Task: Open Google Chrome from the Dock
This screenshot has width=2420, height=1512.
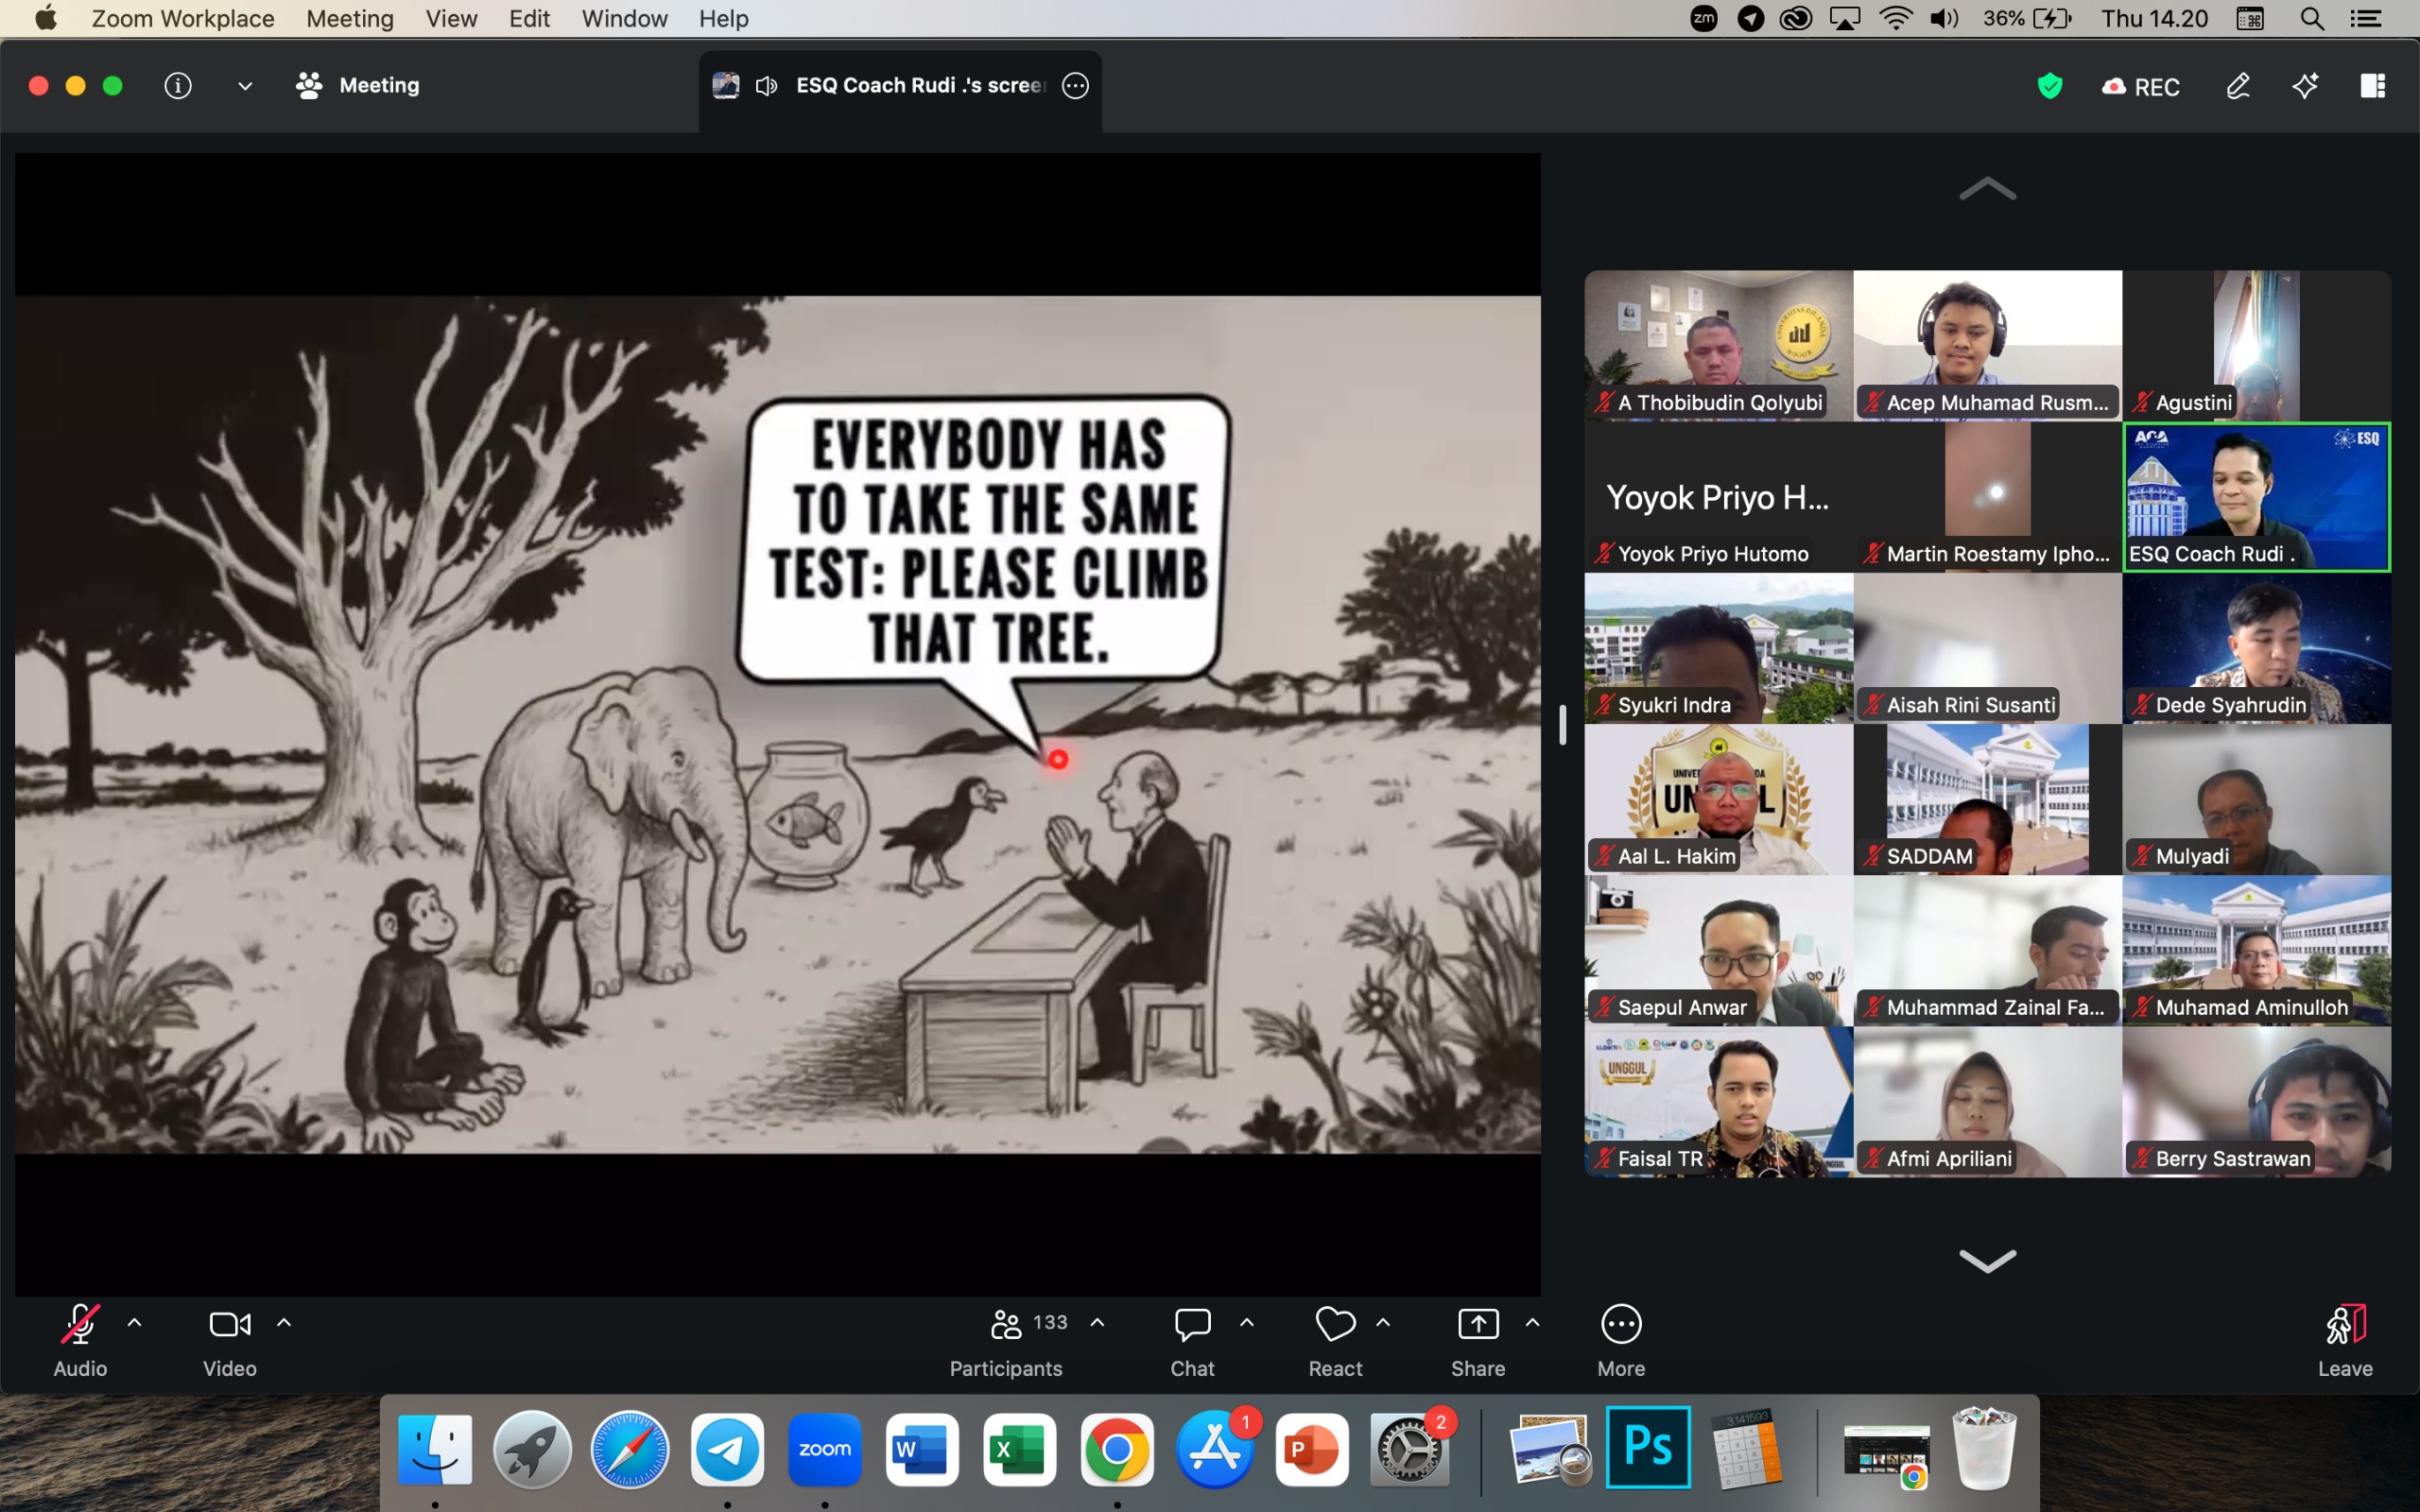Action: pos(1117,1449)
